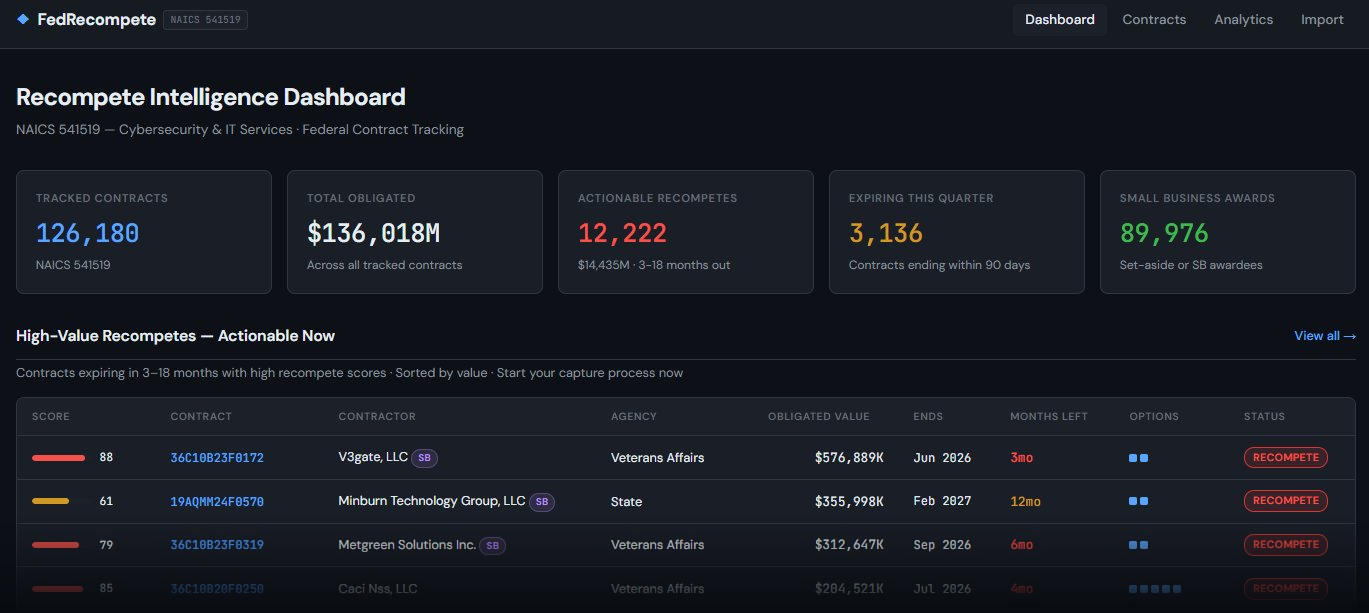Click the first options square in V3gate row
1369x613 pixels.
click(x=1134, y=457)
